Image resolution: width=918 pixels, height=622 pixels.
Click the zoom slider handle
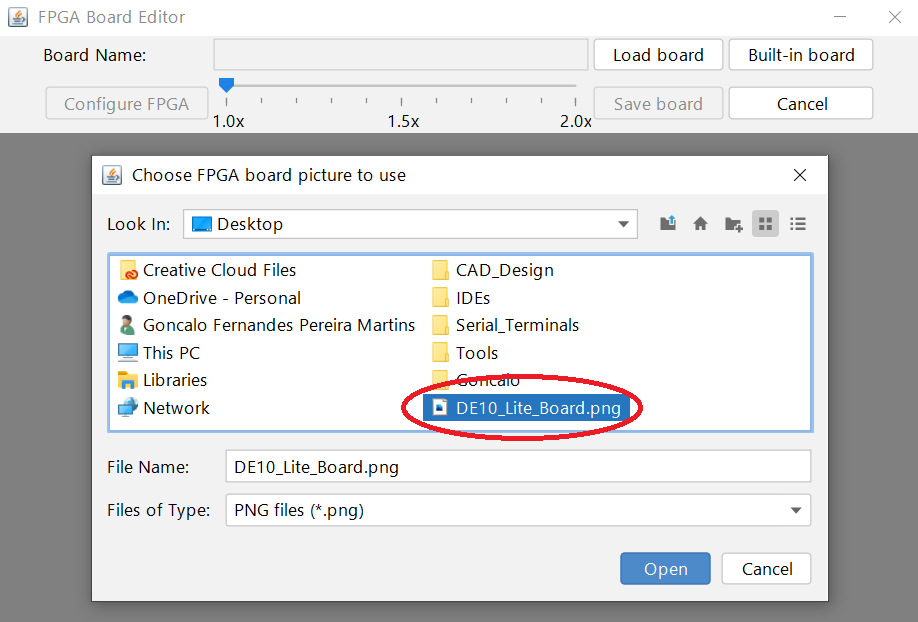coord(226,86)
